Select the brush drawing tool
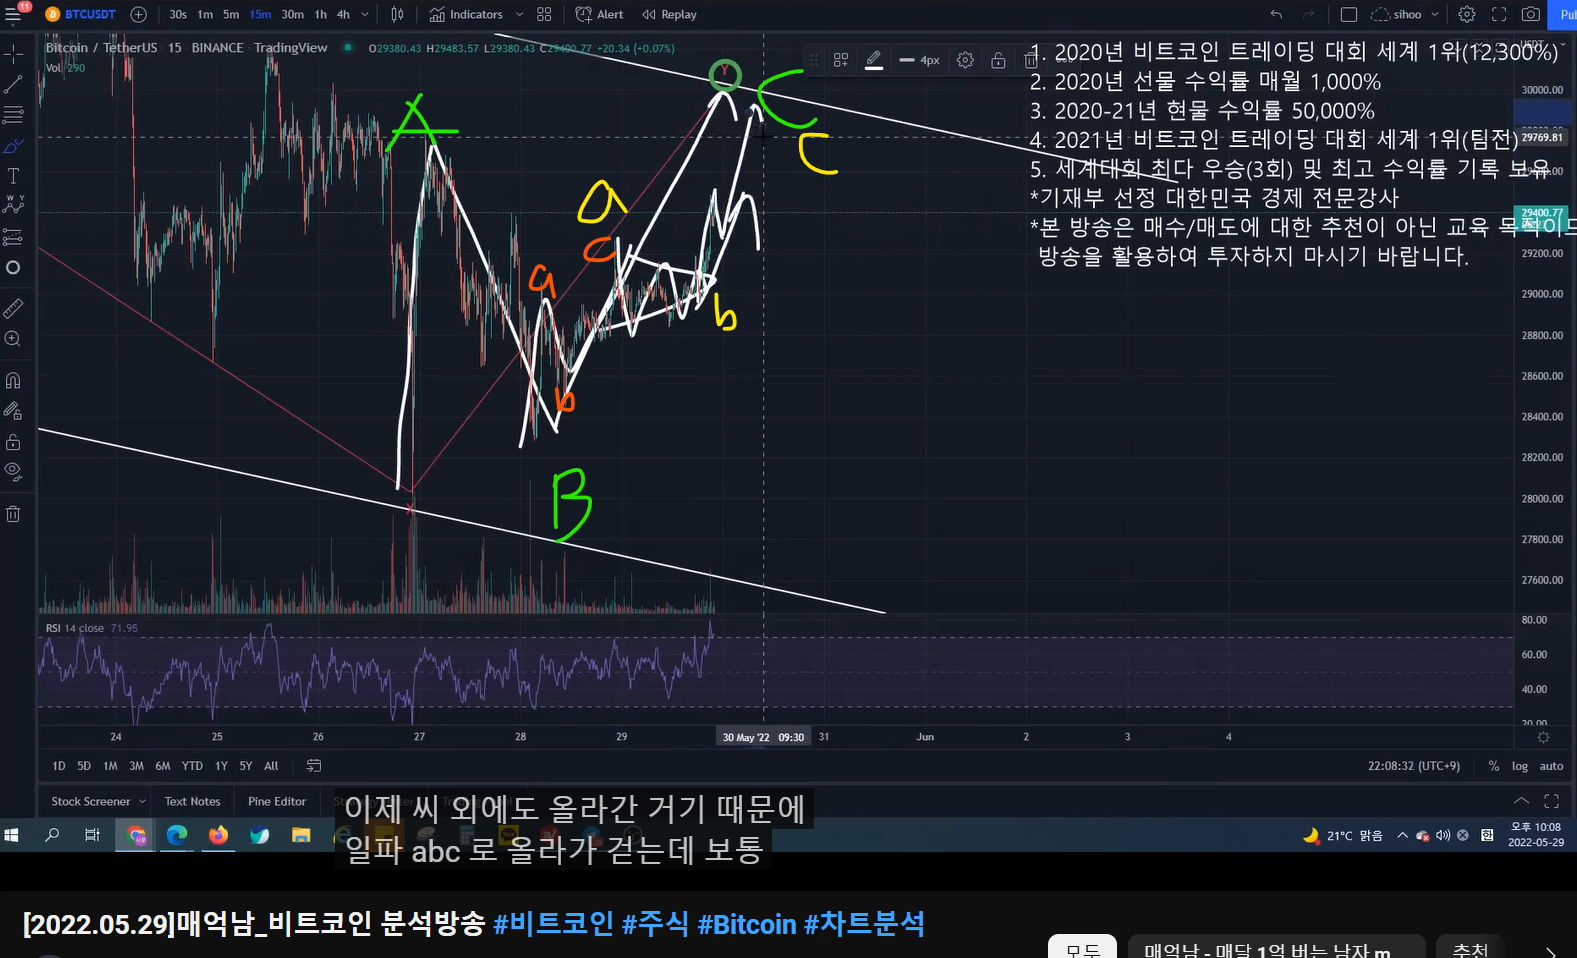The width and height of the screenshot is (1577, 958). 13,146
